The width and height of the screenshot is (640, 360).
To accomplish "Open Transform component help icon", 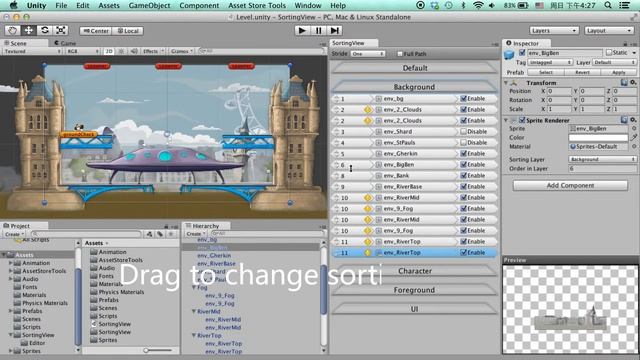I will point(624,82).
